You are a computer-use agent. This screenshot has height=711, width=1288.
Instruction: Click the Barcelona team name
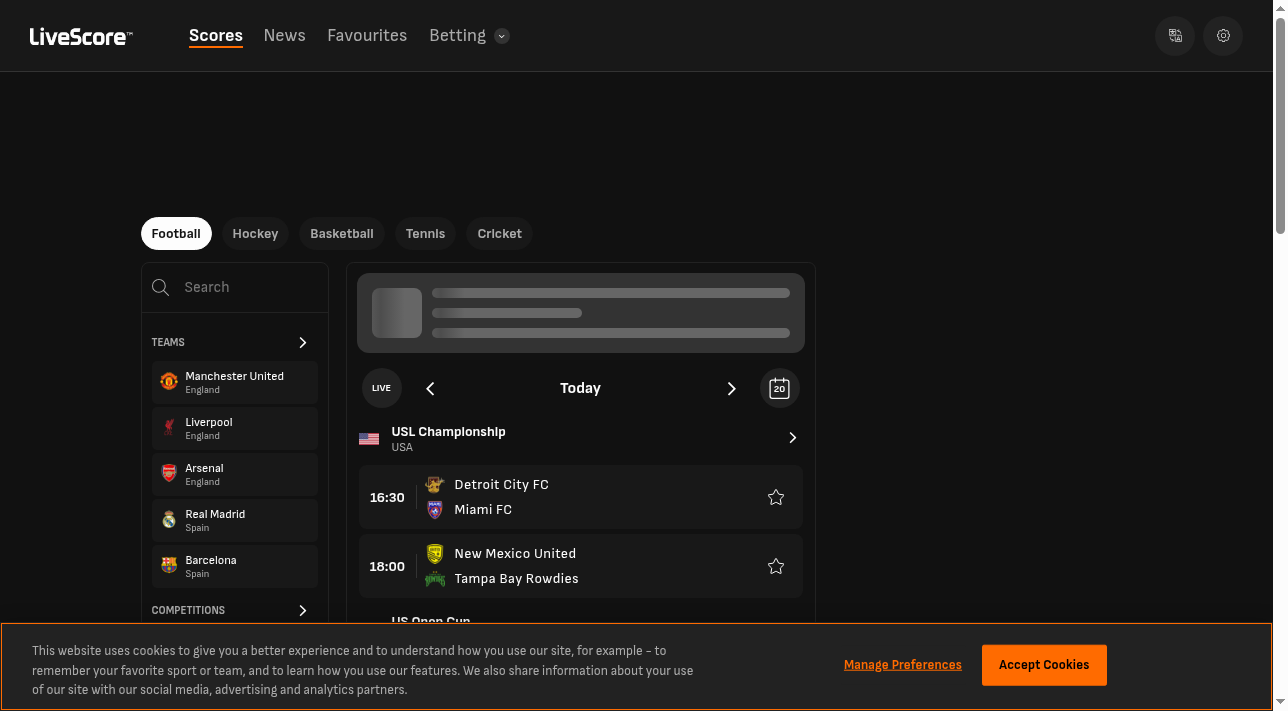pyautogui.click(x=211, y=560)
